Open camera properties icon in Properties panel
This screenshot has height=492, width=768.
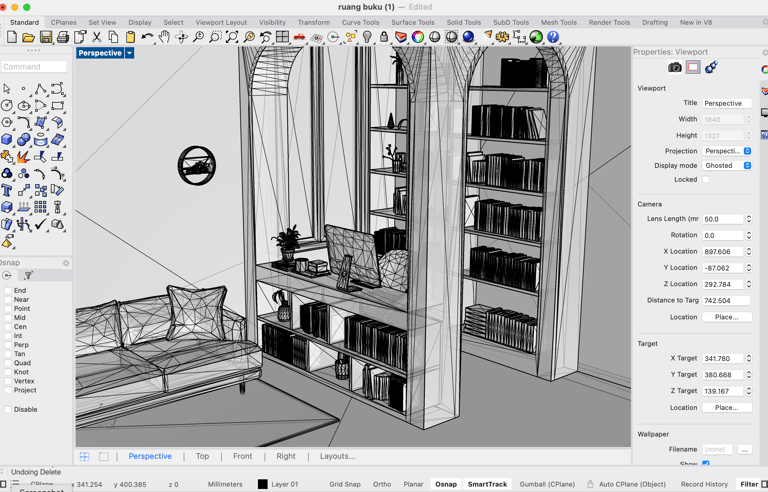[x=675, y=67]
